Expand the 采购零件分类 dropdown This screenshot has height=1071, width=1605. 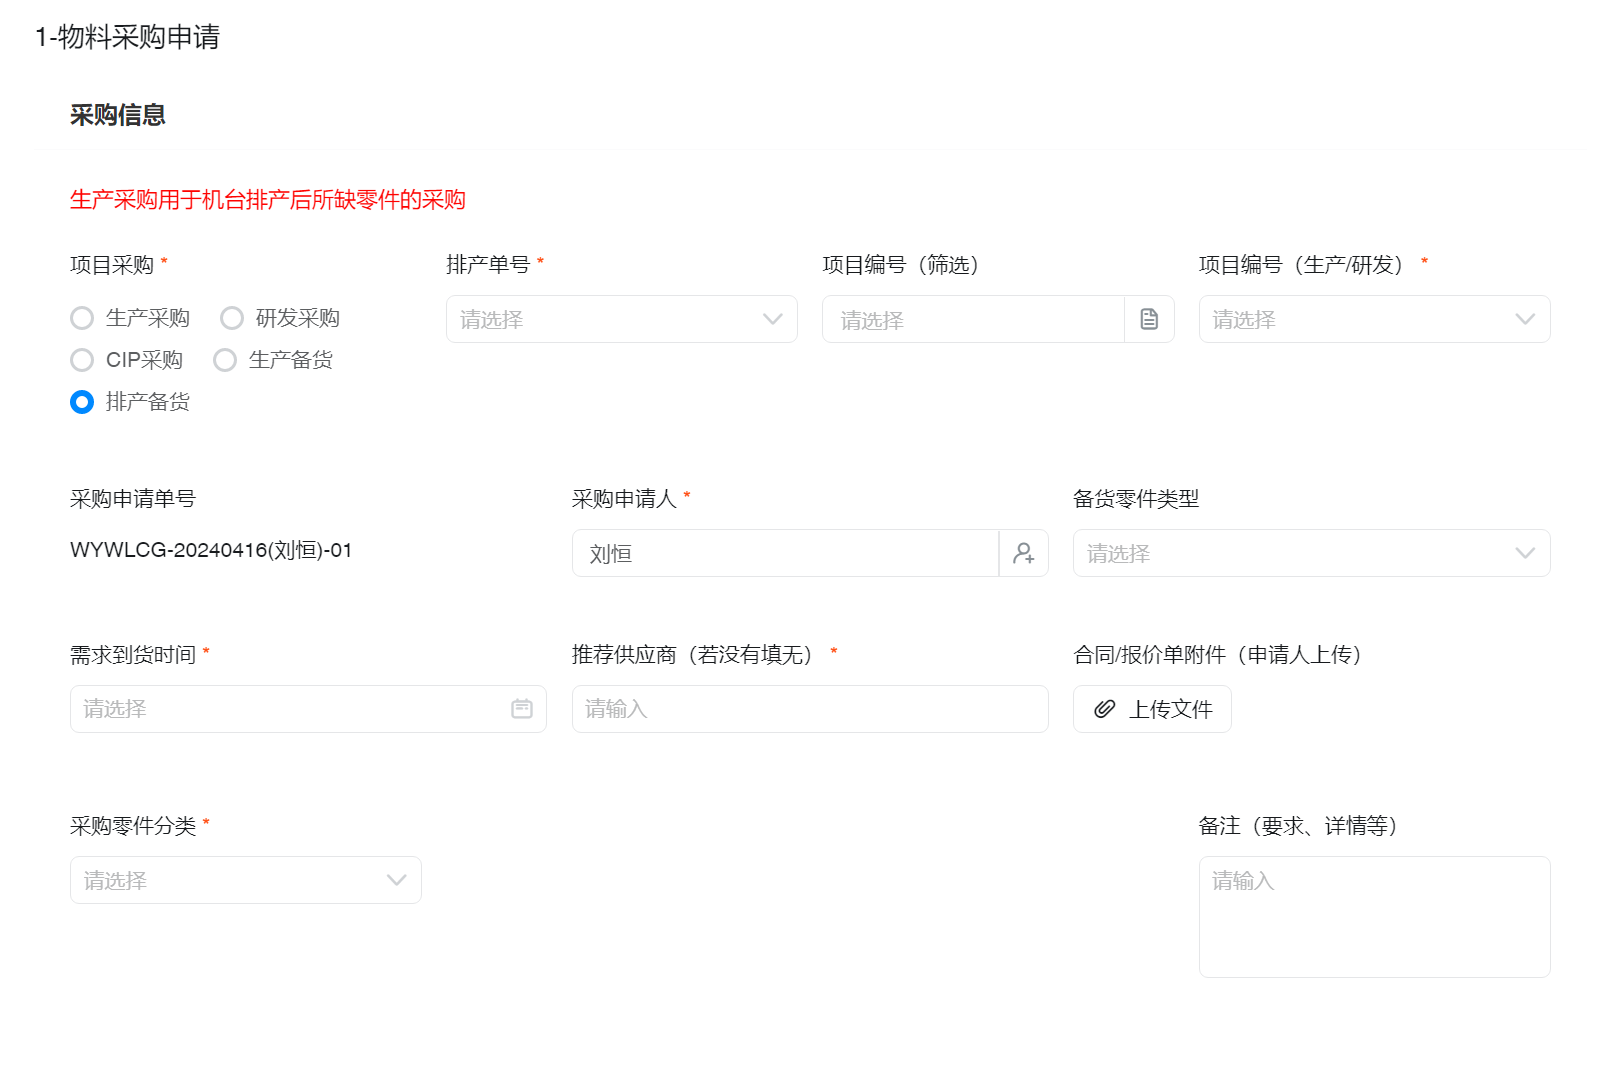pos(245,880)
